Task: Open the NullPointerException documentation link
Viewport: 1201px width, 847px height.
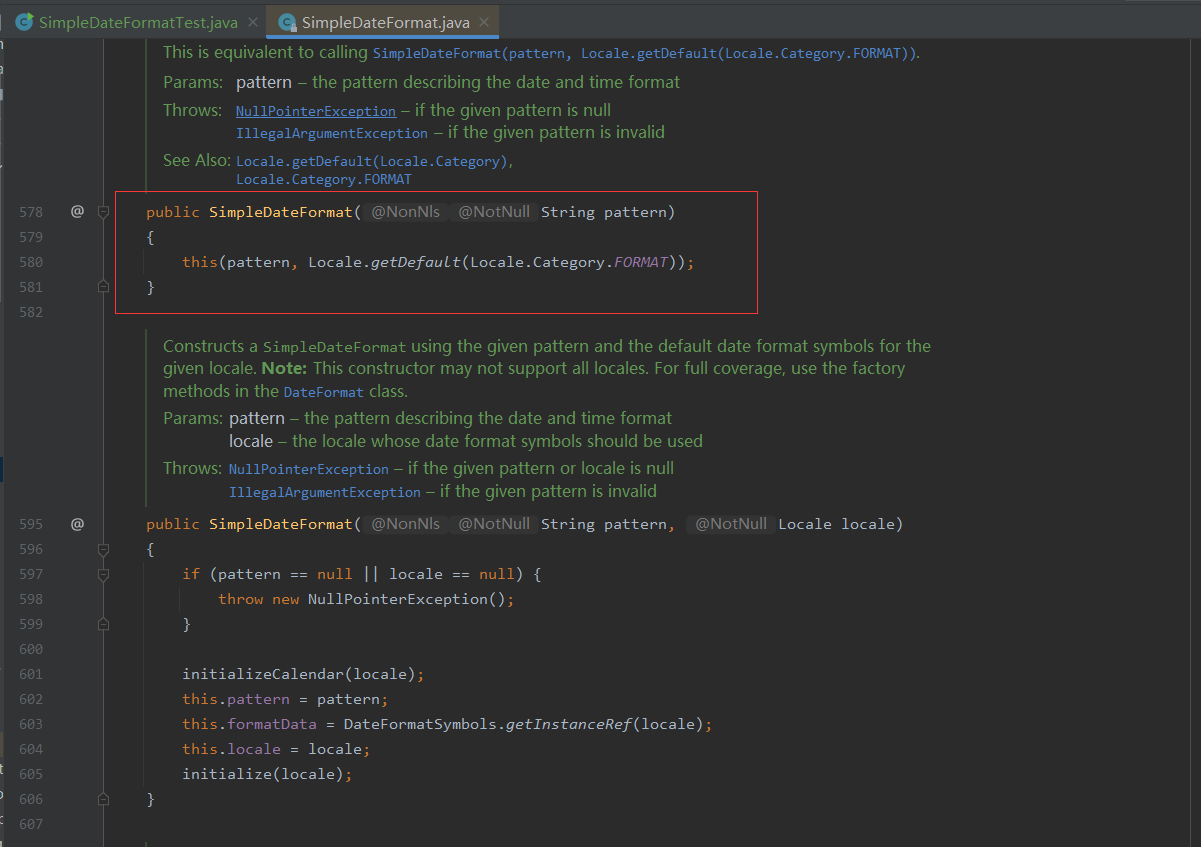Action: tap(316, 110)
